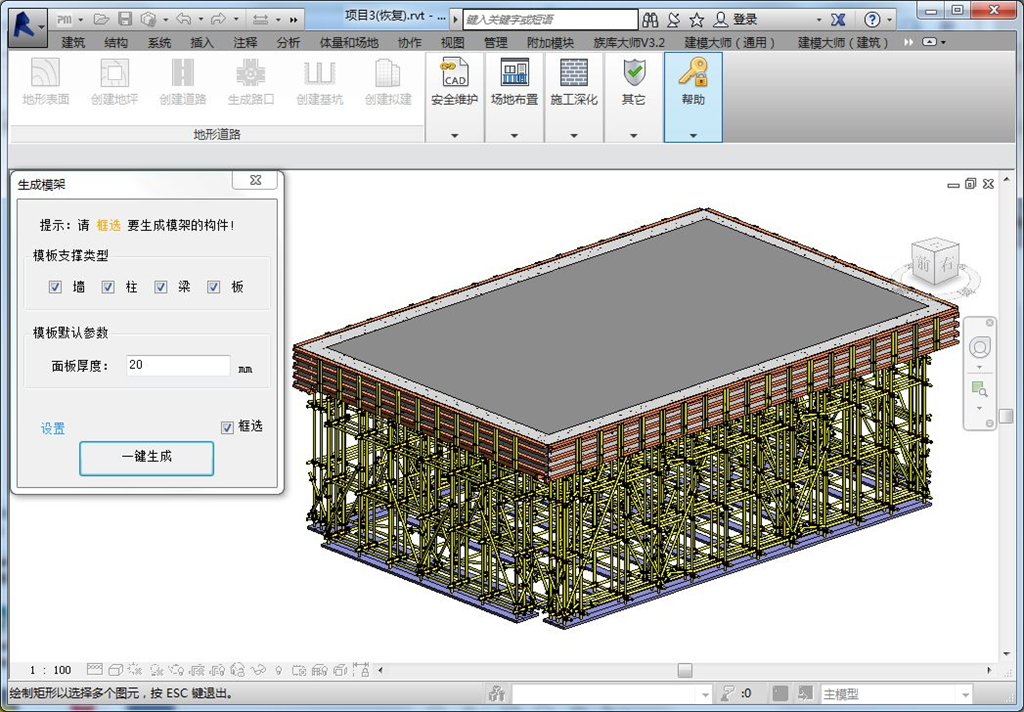Click the 安全维护 CAD icon
1024x712 pixels.
point(454,73)
